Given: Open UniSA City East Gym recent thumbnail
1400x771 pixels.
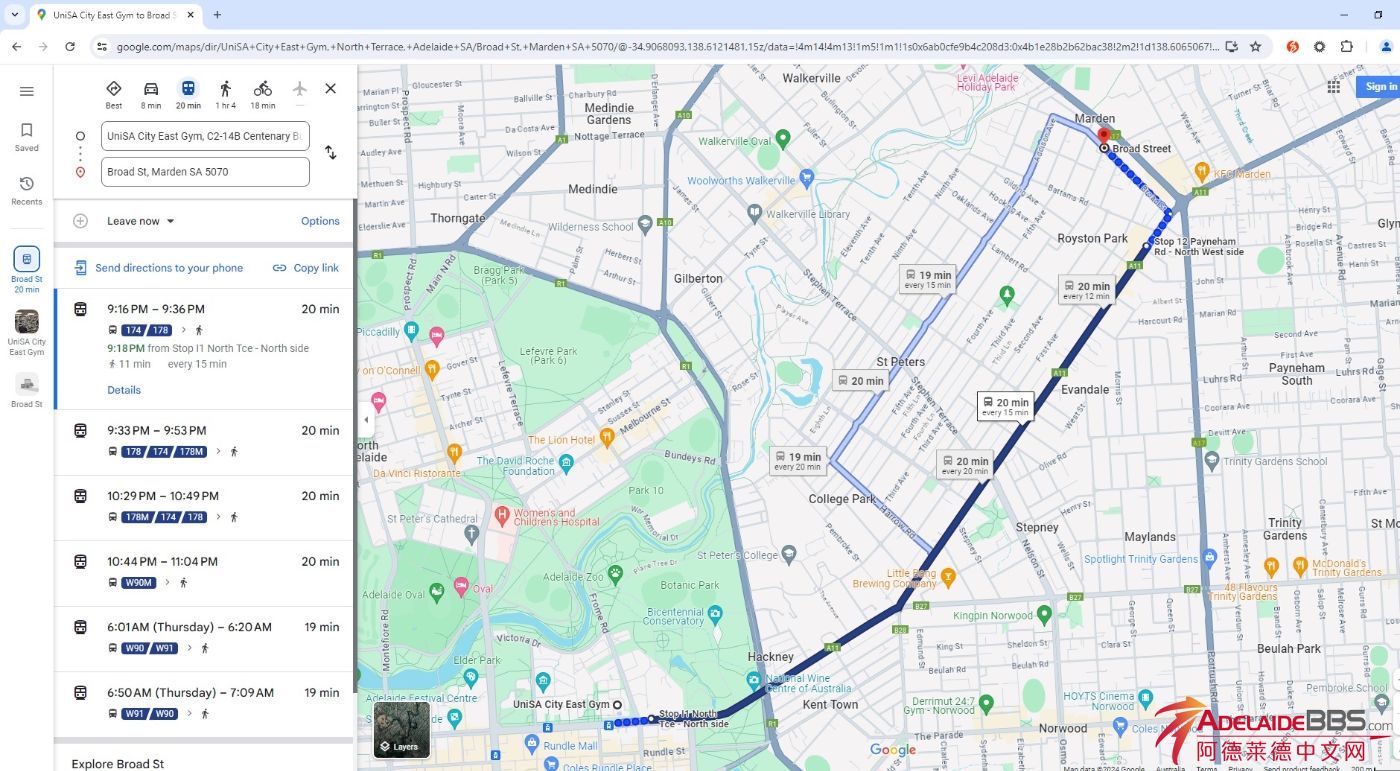Looking at the screenshot, I should (27, 332).
